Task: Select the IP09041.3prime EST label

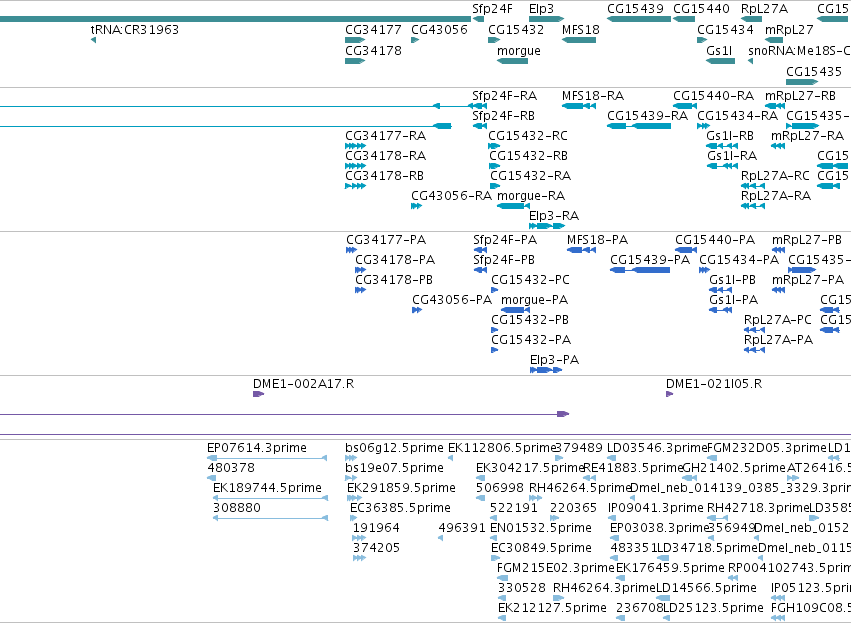Action: point(656,508)
